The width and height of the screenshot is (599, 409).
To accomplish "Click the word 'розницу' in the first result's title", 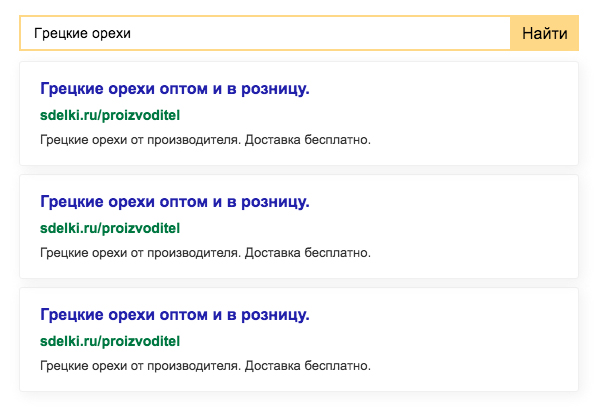I will point(273,89).
